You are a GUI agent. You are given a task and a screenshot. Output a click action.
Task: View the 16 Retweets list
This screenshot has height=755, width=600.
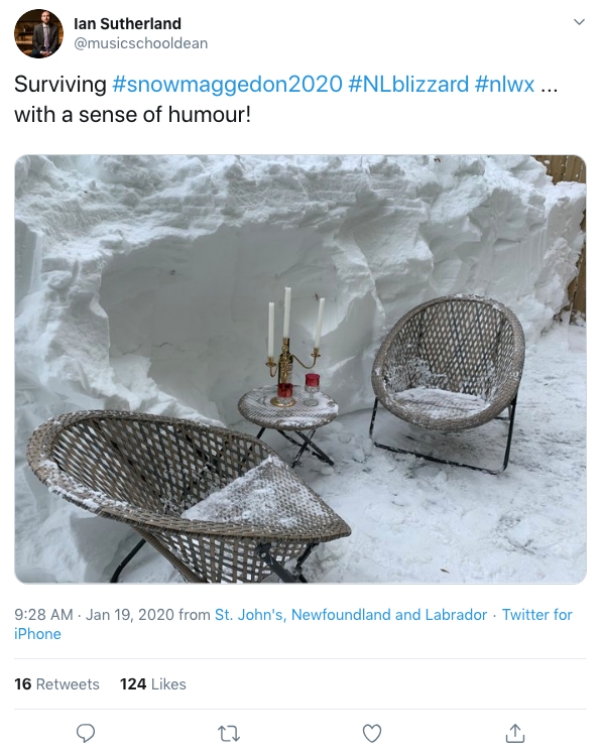[x=57, y=684]
